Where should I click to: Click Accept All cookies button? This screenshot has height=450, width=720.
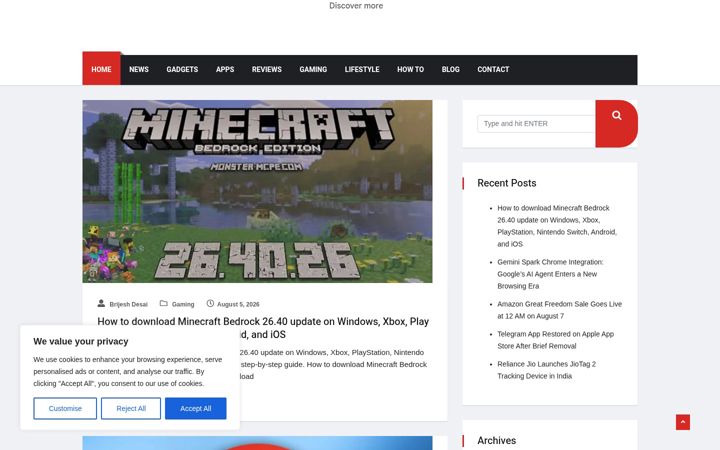point(196,408)
